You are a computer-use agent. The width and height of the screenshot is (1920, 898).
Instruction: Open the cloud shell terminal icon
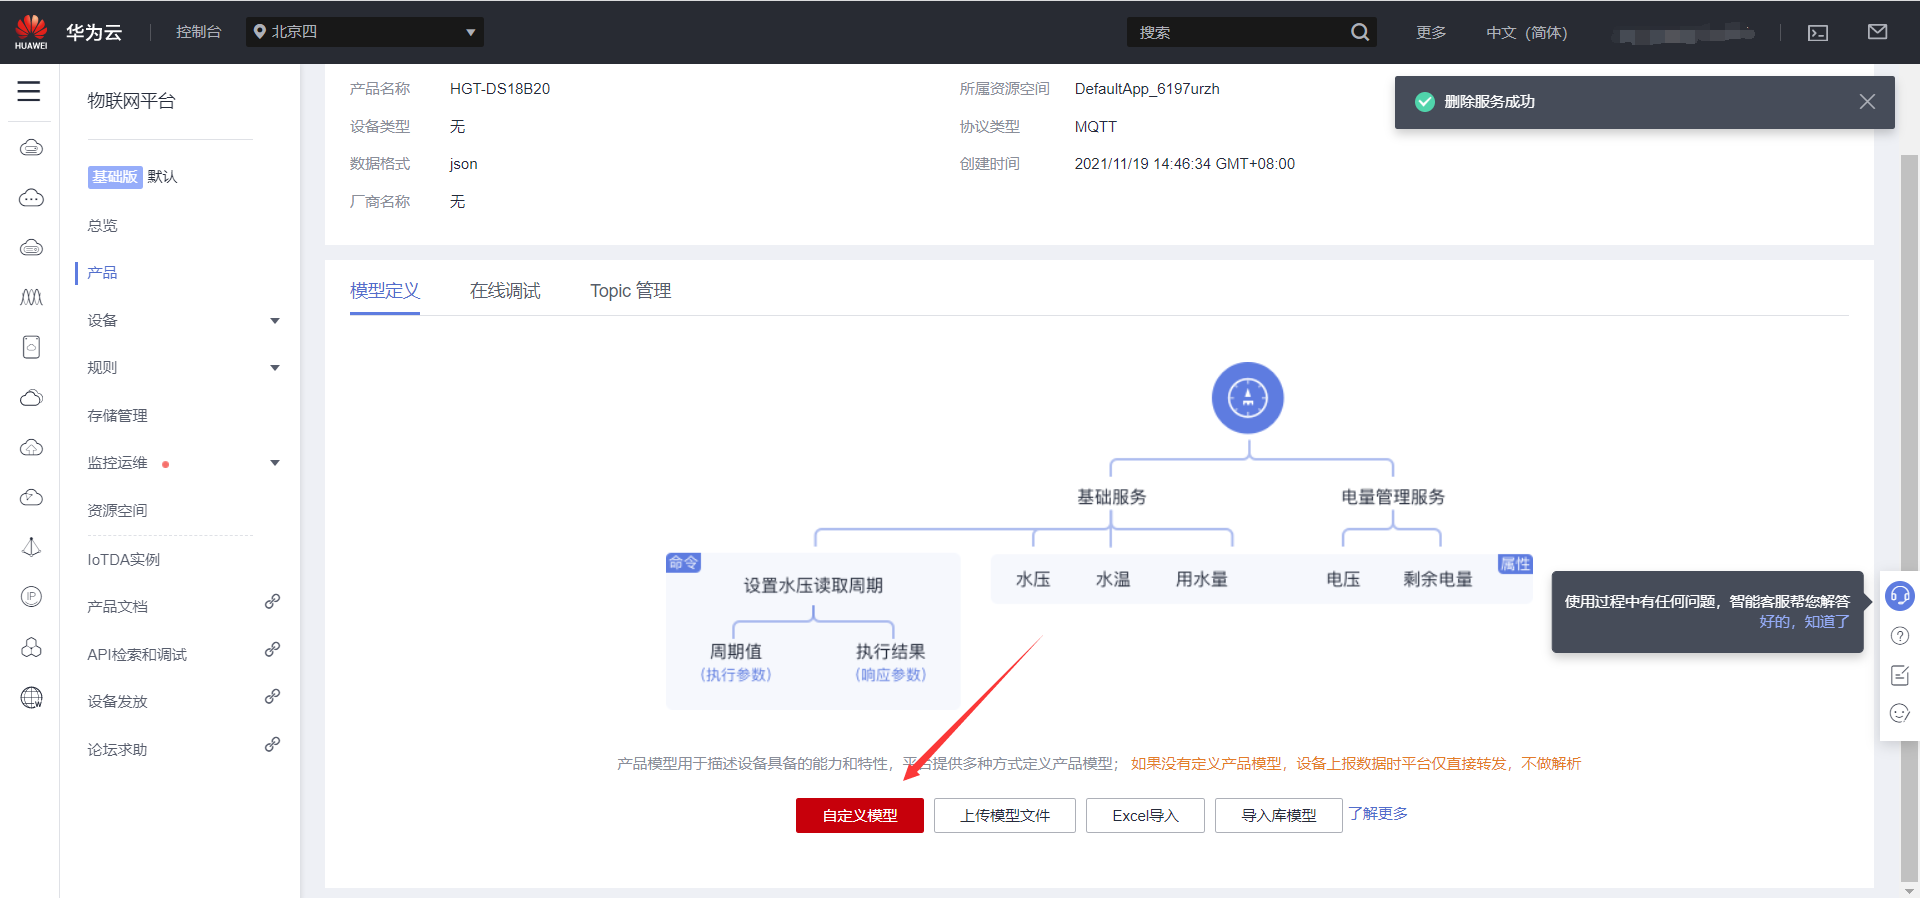click(x=1818, y=33)
